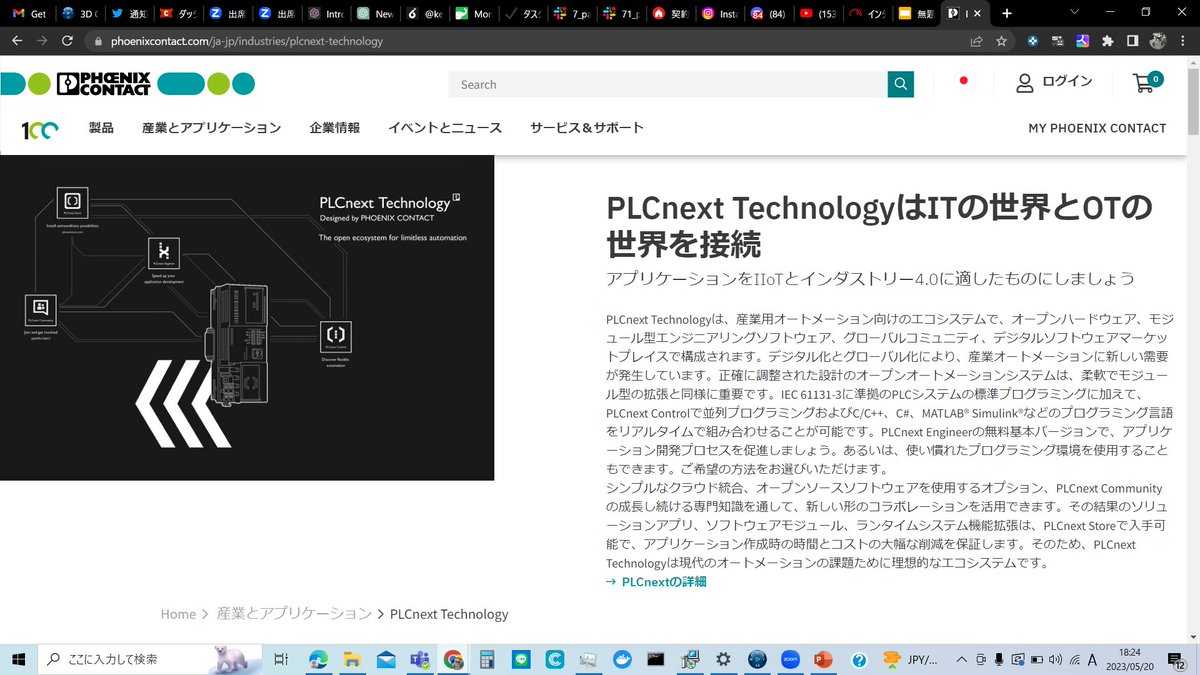Open MY PHOENIX CONTACT

[1097, 128]
